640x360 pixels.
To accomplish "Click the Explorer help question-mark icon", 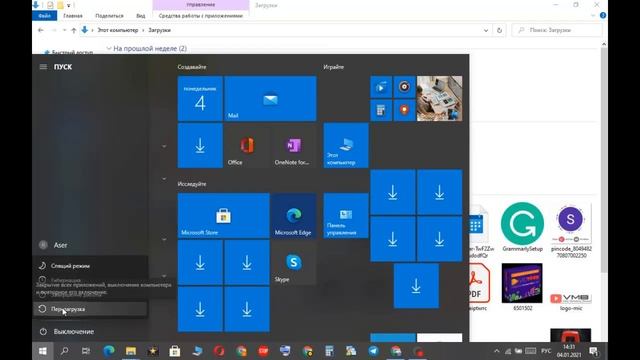I will (x=603, y=16).
